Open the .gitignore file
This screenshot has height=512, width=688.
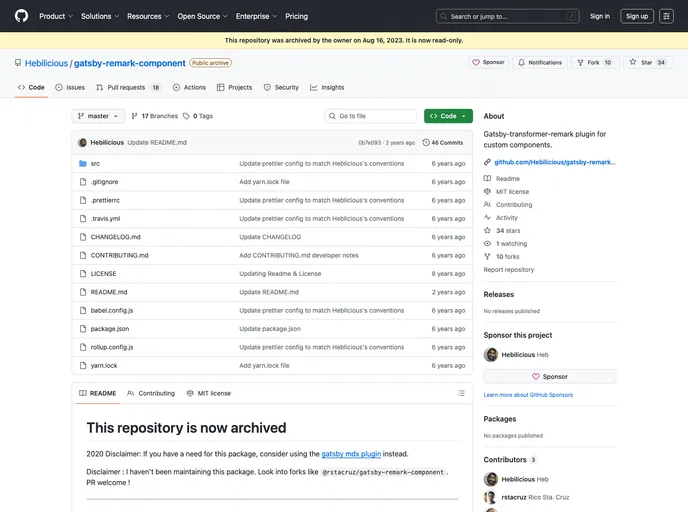(x=104, y=182)
